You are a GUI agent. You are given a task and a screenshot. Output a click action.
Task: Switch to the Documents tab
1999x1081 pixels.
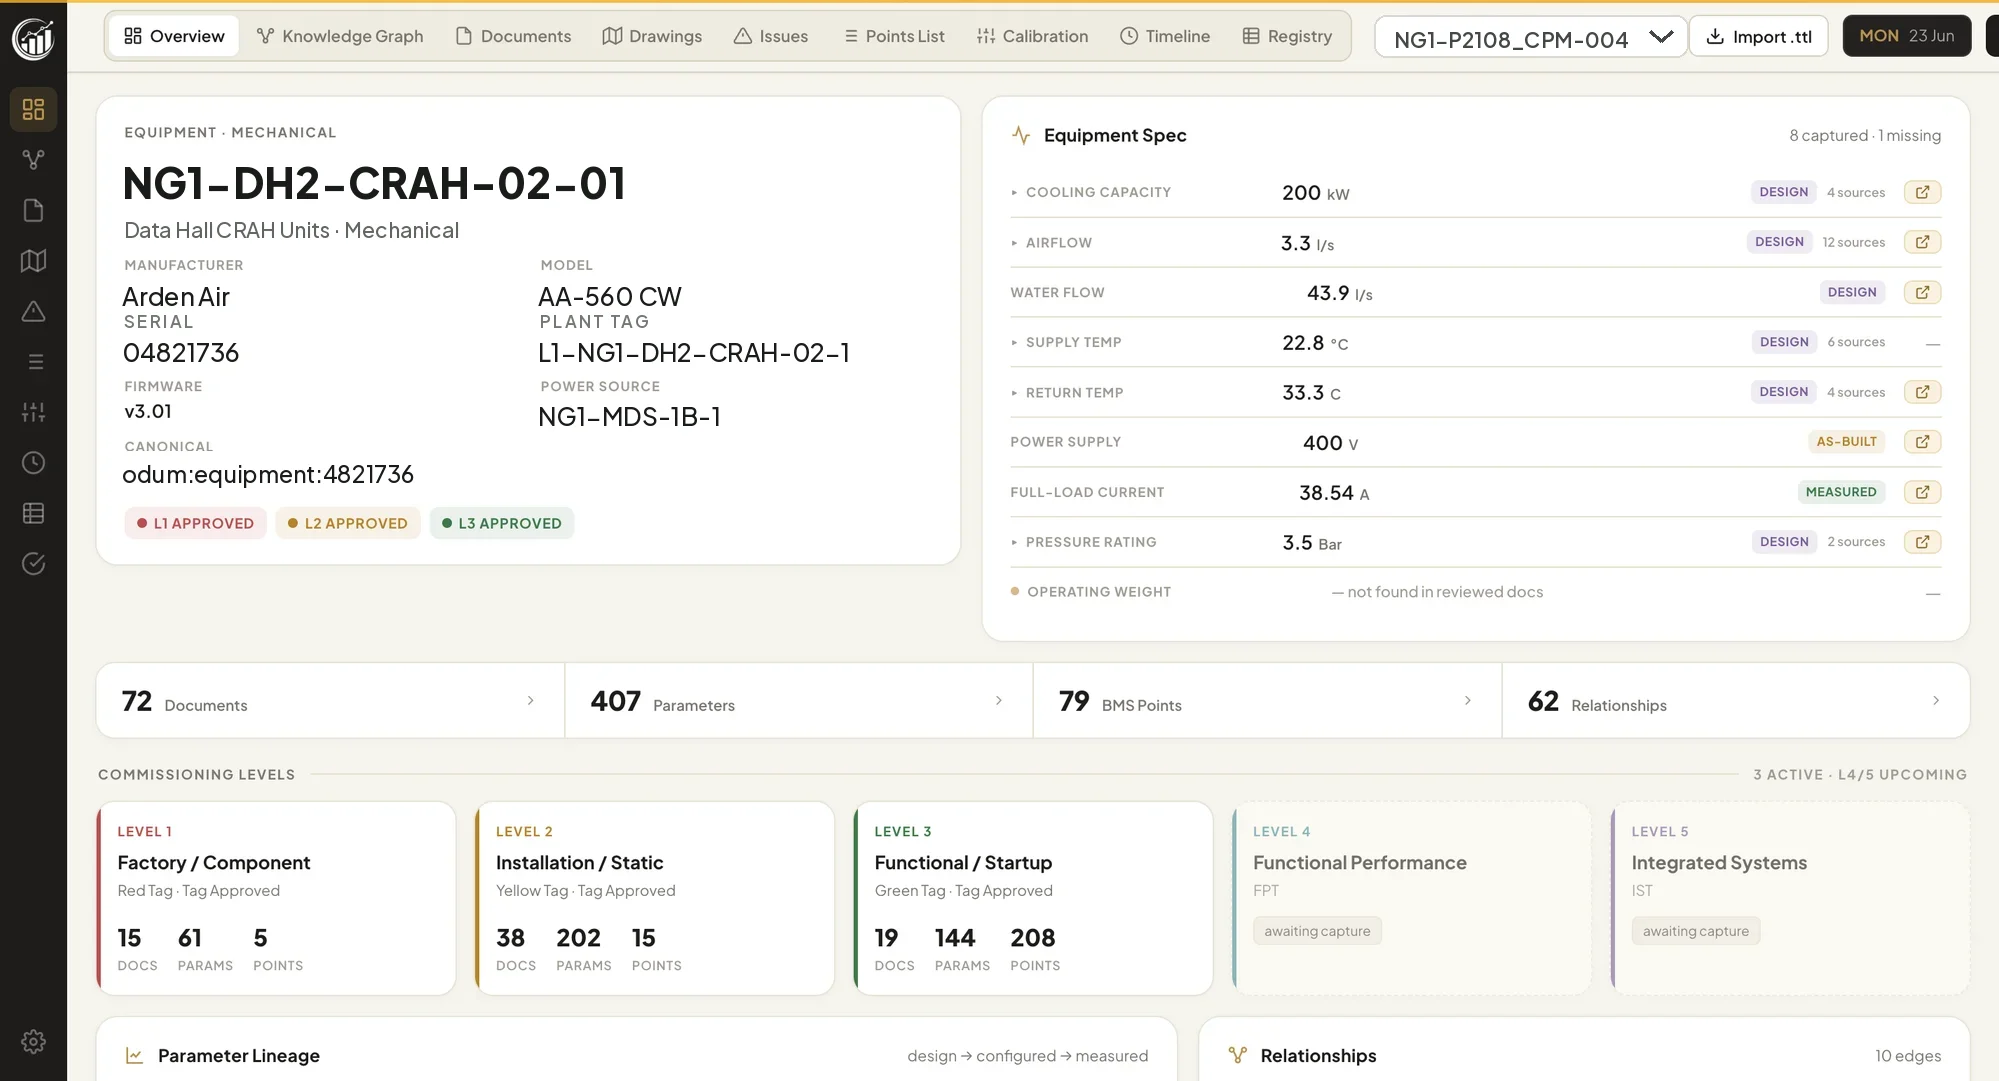tap(513, 36)
